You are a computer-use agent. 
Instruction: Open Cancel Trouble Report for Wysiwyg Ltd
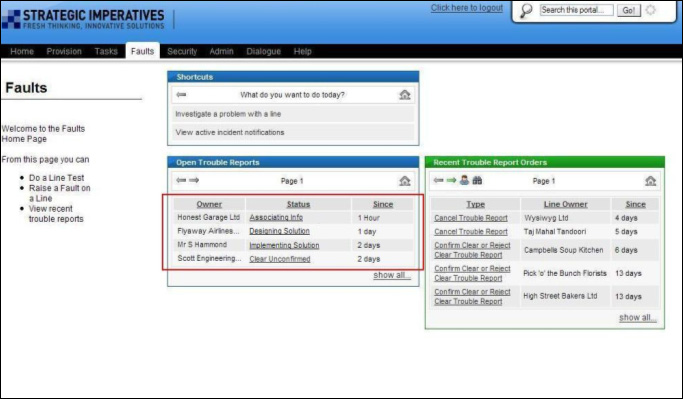click(x=471, y=218)
